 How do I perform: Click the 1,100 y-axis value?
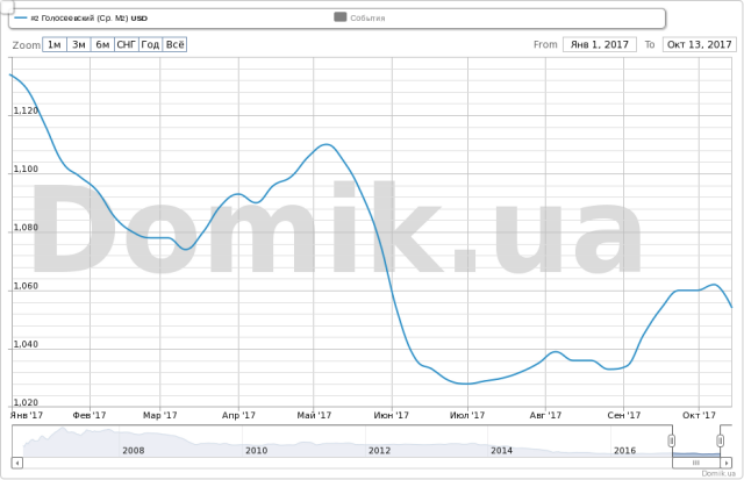point(25,169)
